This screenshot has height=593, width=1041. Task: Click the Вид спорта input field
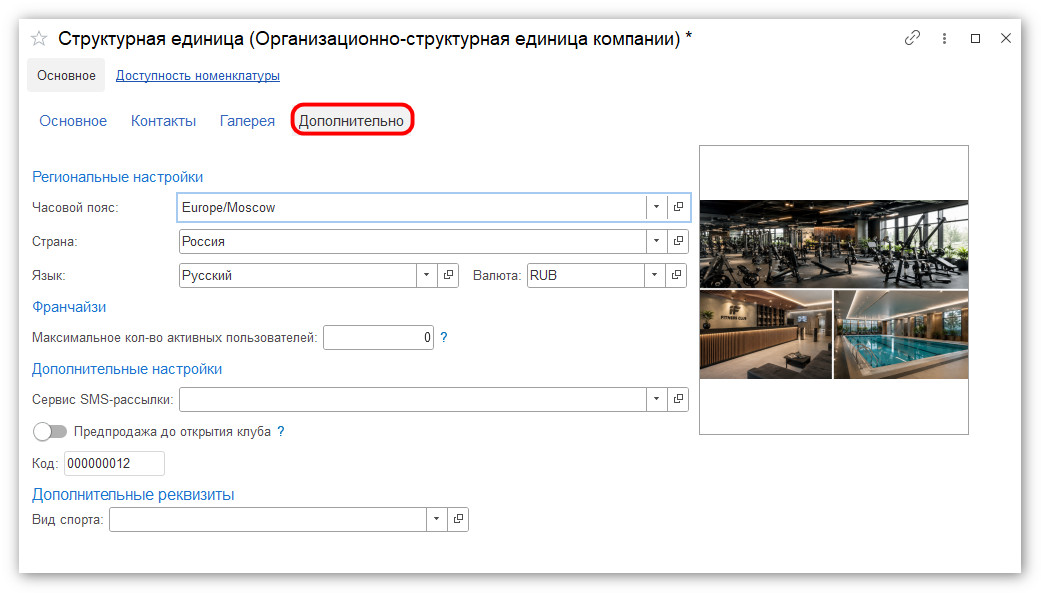point(268,519)
